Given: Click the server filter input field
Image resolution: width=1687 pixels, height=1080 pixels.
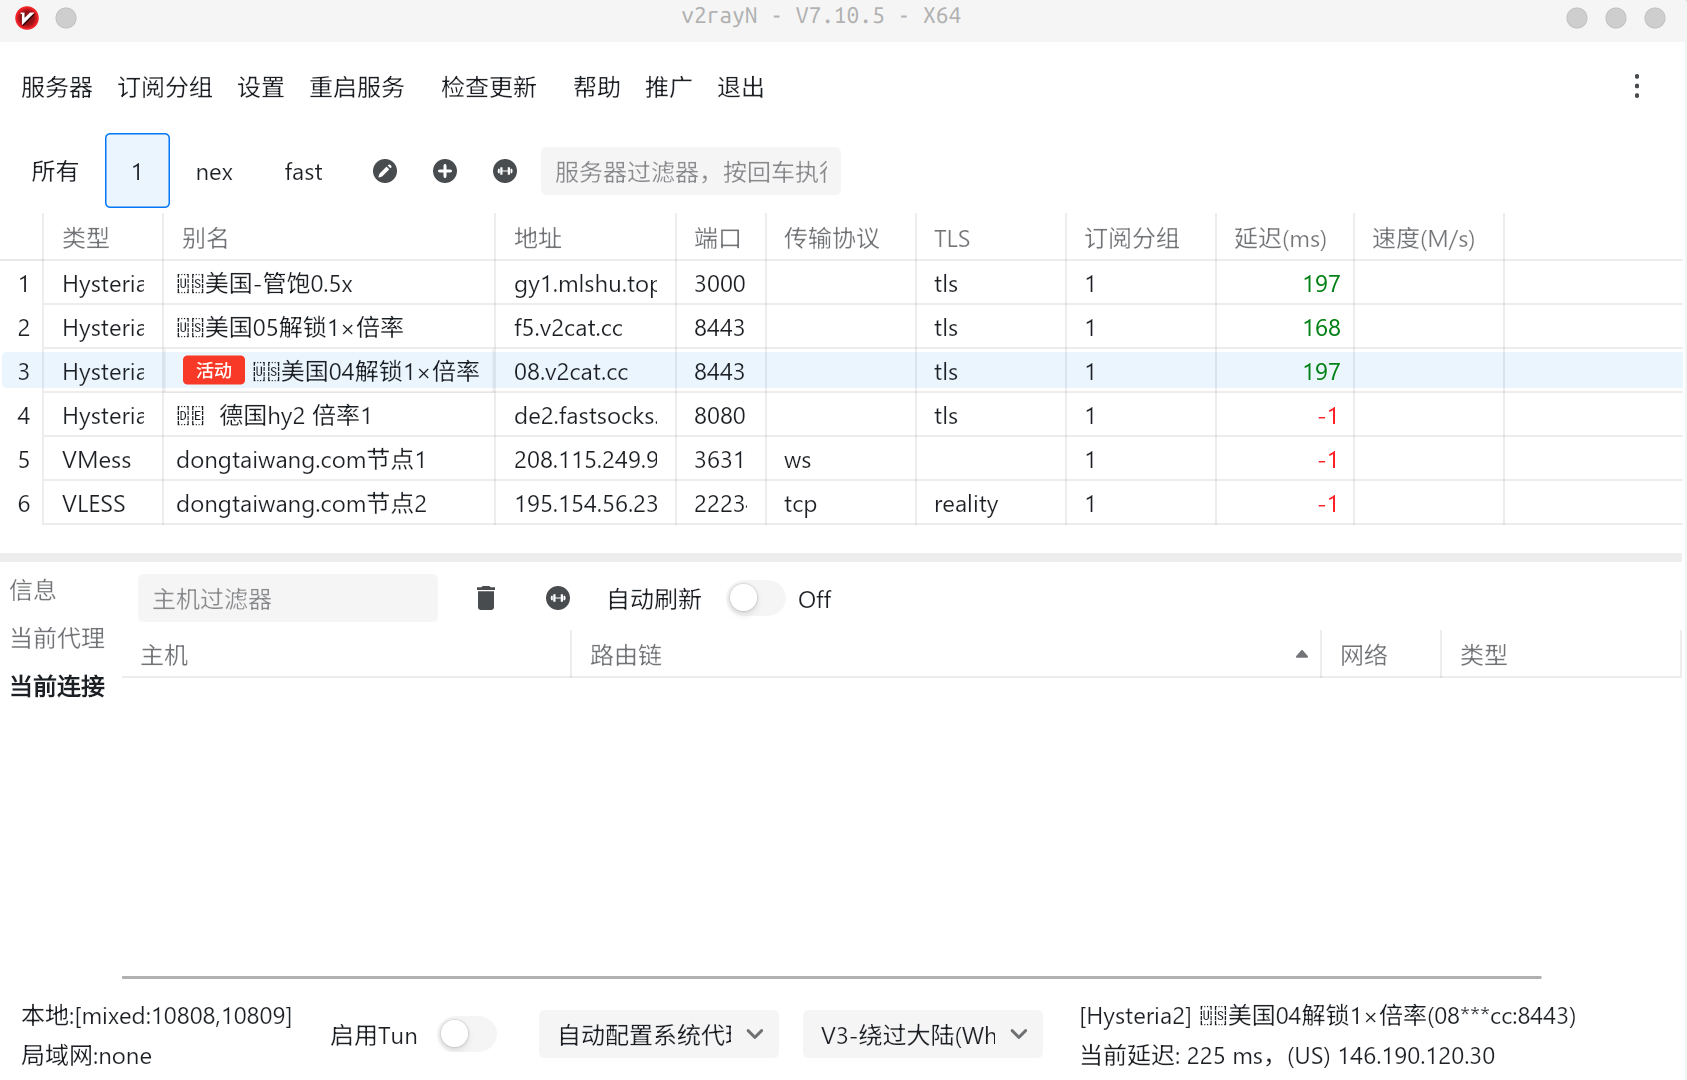Looking at the screenshot, I should 690,172.
